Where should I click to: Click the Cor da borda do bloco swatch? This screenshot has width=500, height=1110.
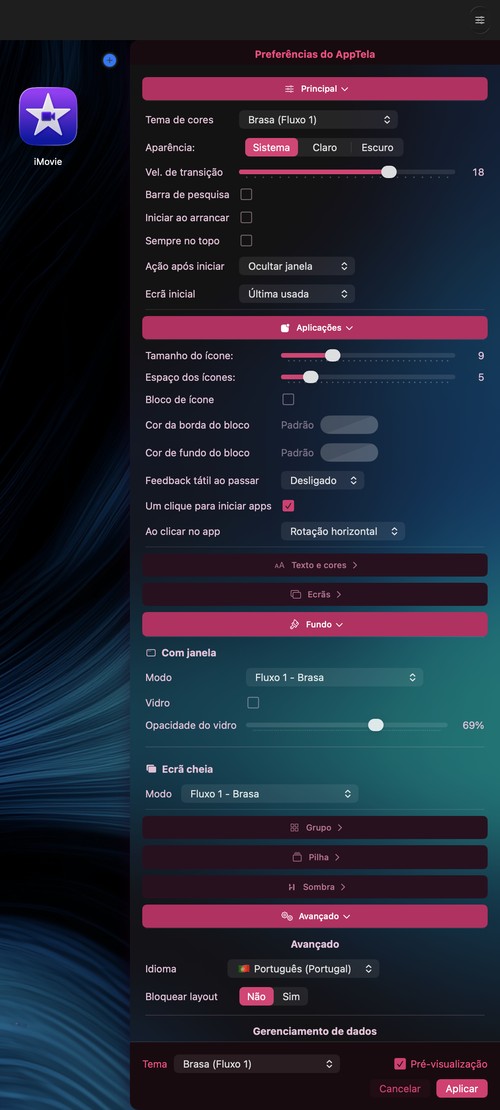click(349, 425)
